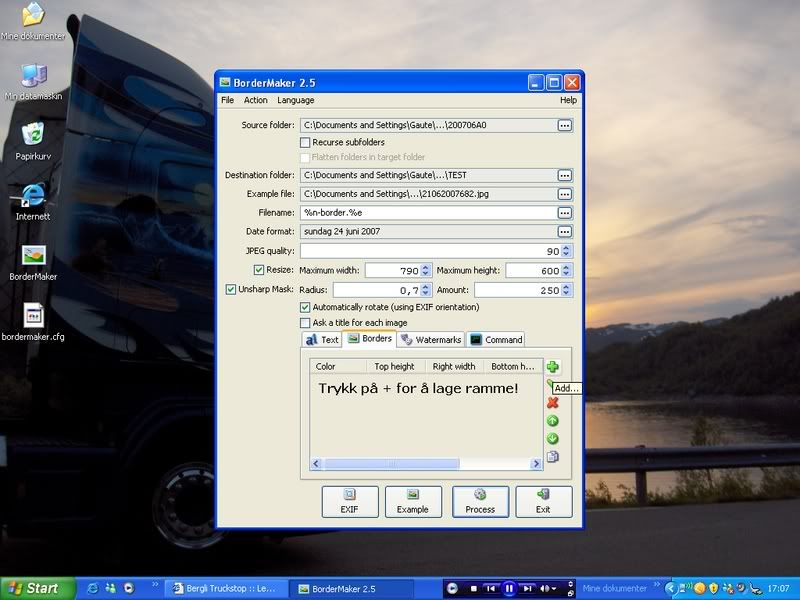Open the Windows Start menu
Screen dimensions: 800x600
pos(37,588)
